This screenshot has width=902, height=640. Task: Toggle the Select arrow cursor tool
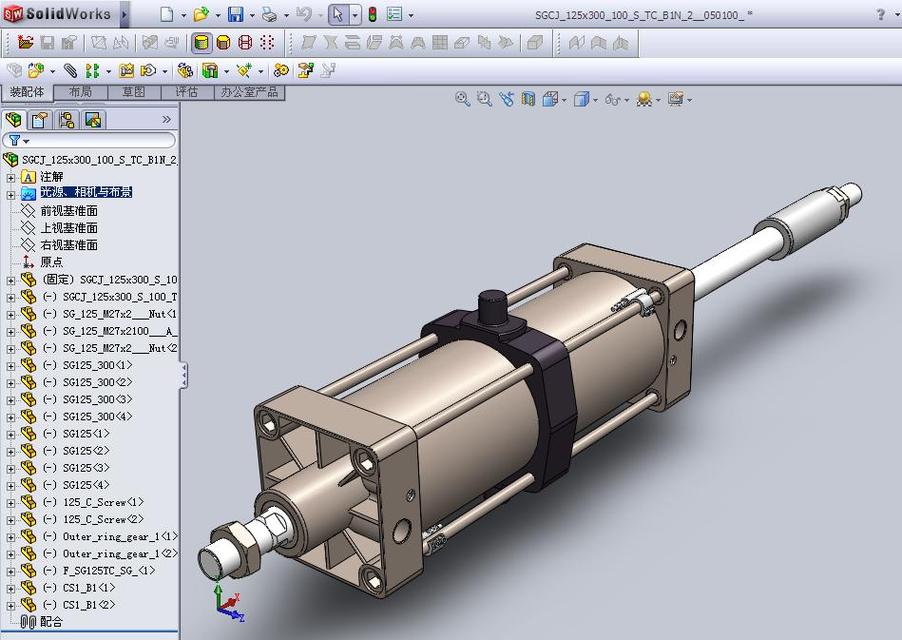pos(337,14)
